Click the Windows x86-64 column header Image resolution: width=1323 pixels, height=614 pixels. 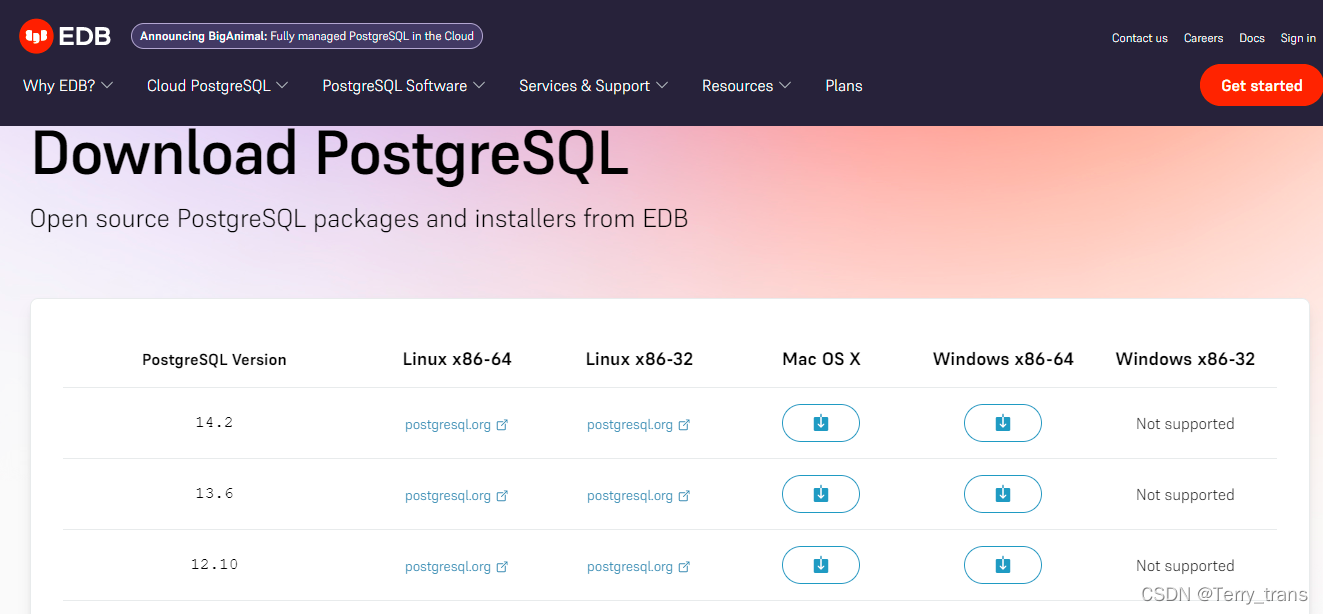1003,359
